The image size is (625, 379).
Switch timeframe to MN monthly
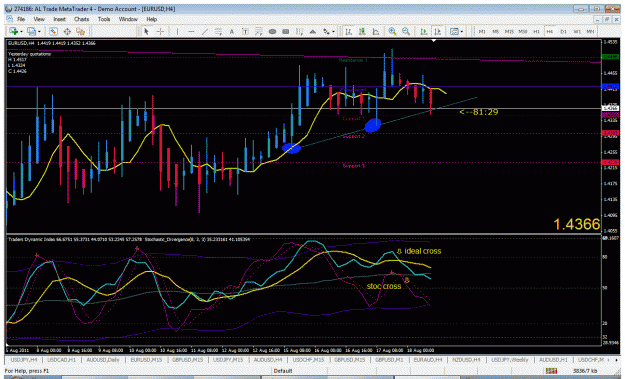(590, 31)
